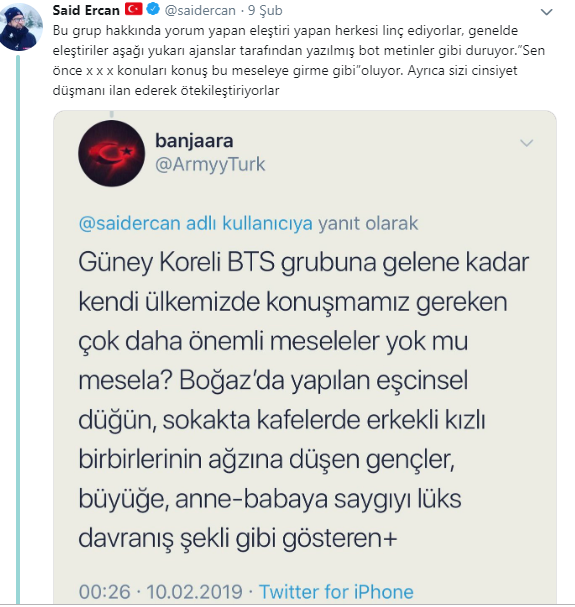The height and width of the screenshot is (607, 575).
Task: Click the Said Ercan display name
Action: 86,10
